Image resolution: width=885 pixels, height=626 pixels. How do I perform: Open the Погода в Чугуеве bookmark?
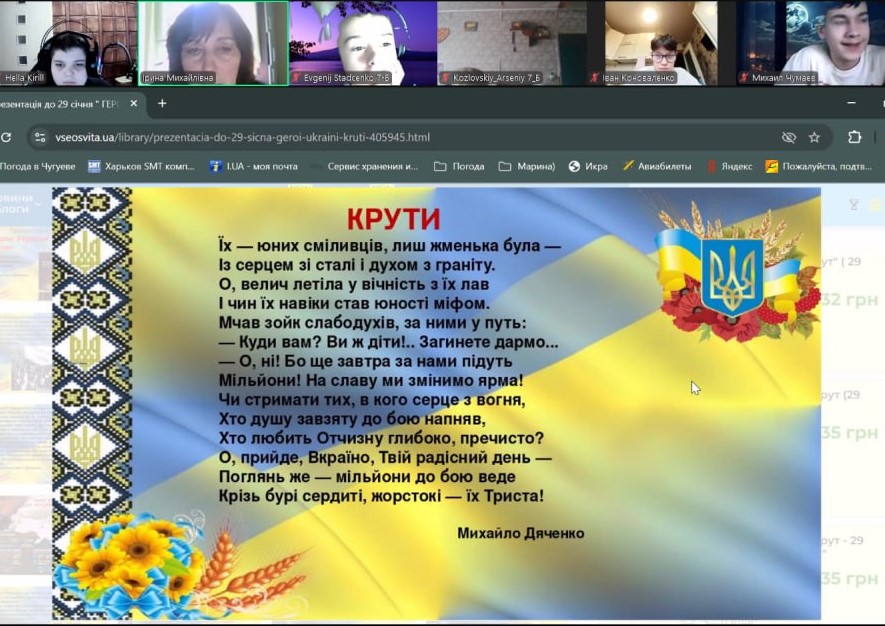(x=38, y=166)
